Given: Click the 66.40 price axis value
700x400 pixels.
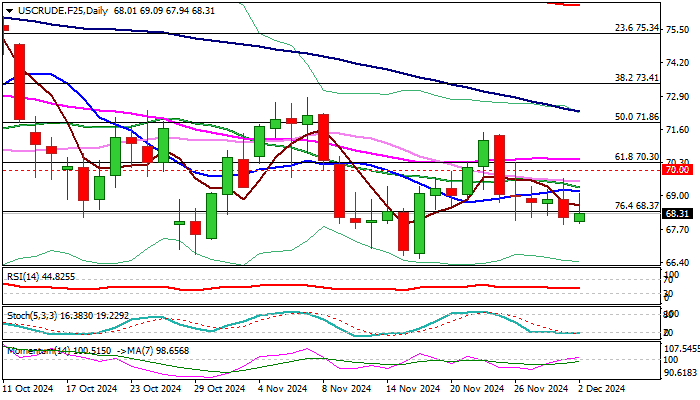Looking at the screenshot, I should 676,263.
